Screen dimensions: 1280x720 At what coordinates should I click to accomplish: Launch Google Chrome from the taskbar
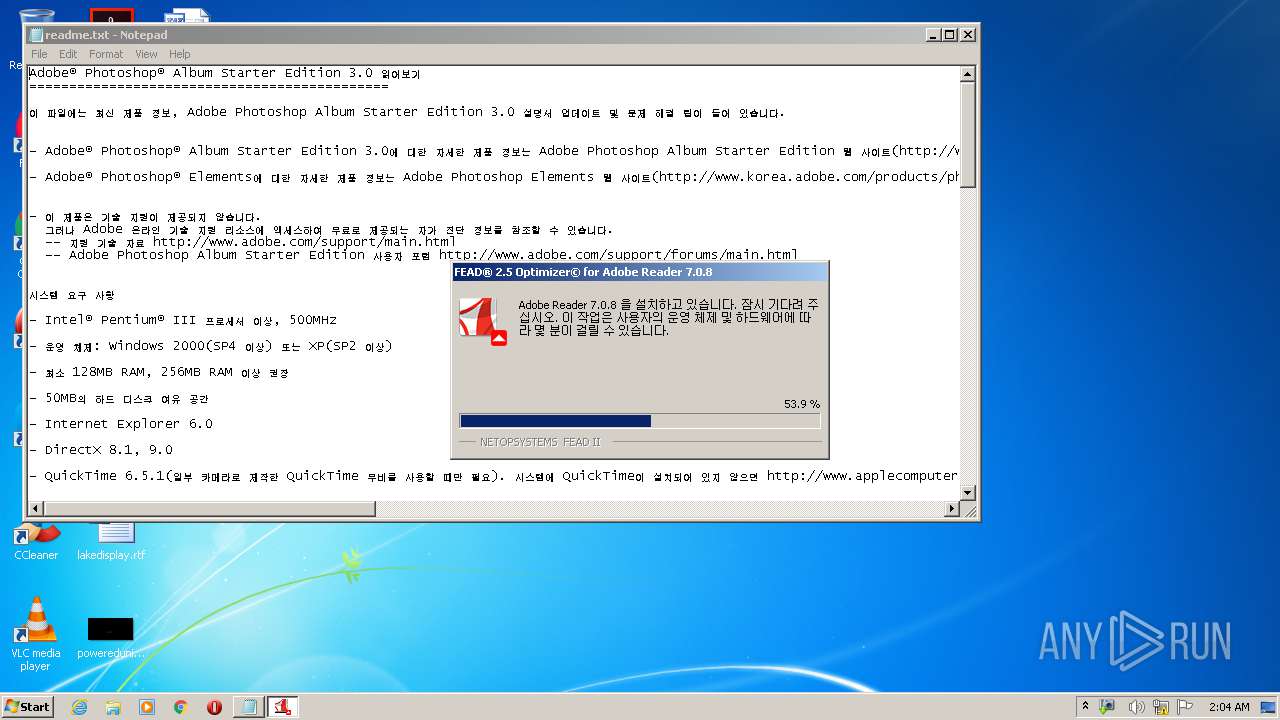pyautogui.click(x=180, y=707)
